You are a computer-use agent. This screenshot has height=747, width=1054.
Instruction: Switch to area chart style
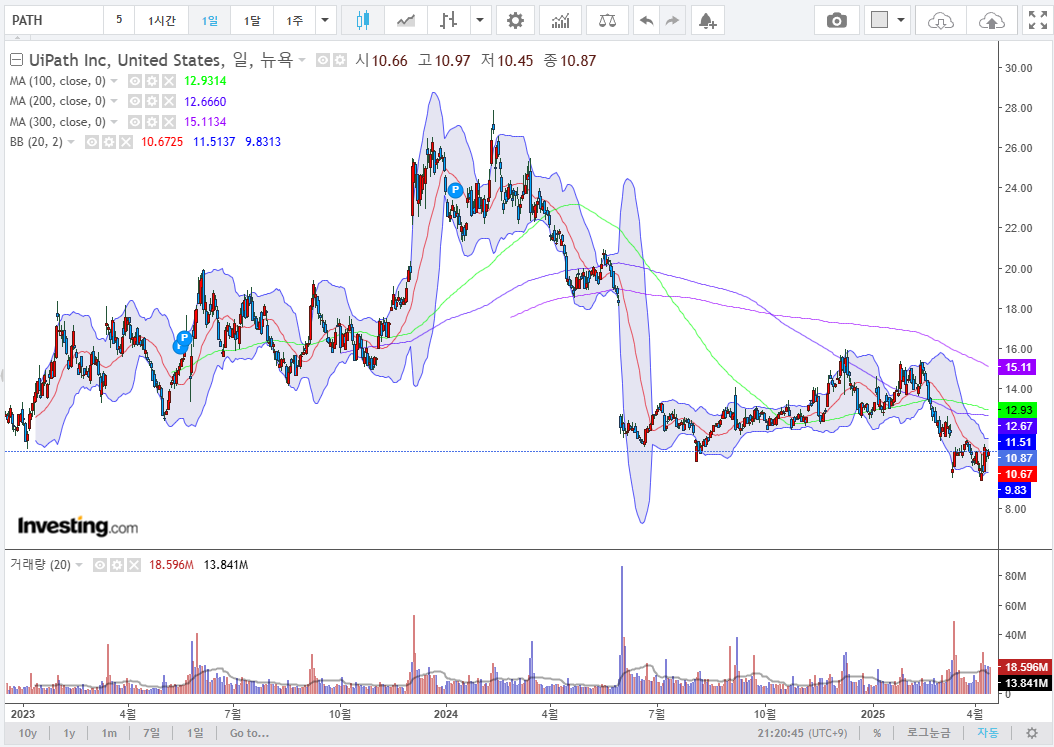pos(405,20)
